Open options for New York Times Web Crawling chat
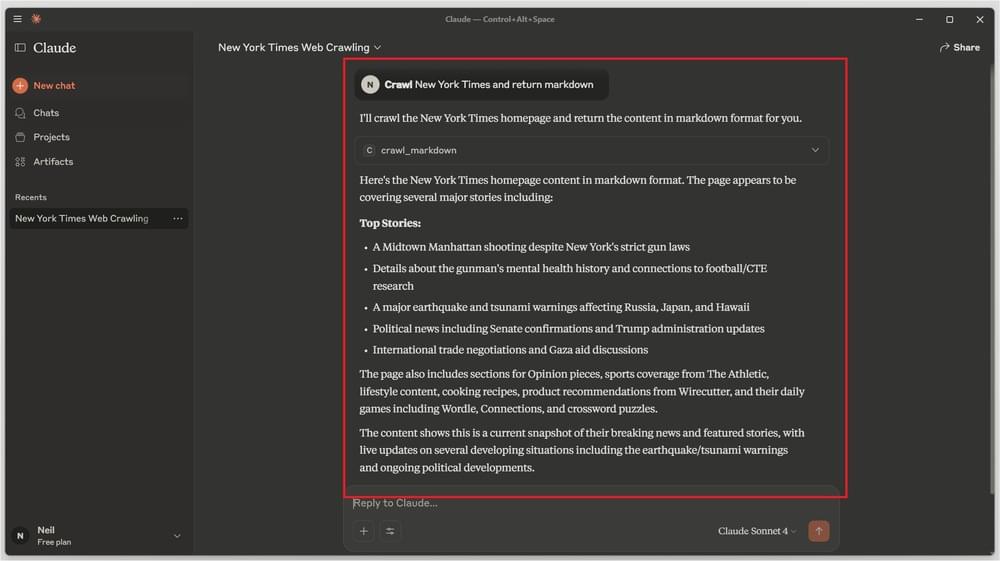This screenshot has width=1000, height=561. pos(178,219)
